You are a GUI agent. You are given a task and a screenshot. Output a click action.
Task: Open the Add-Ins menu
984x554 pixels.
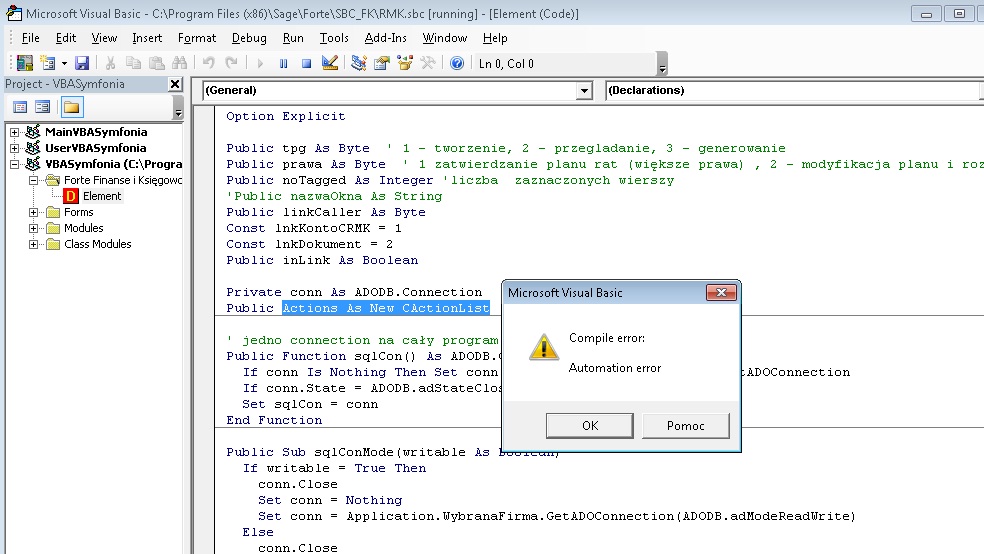pyautogui.click(x=385, y=38)
